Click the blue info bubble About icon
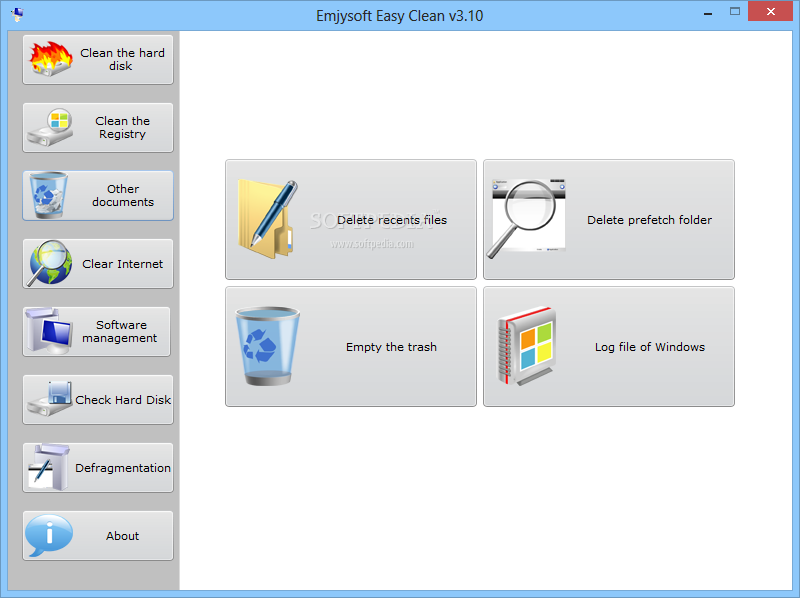 tap(49, 535)
